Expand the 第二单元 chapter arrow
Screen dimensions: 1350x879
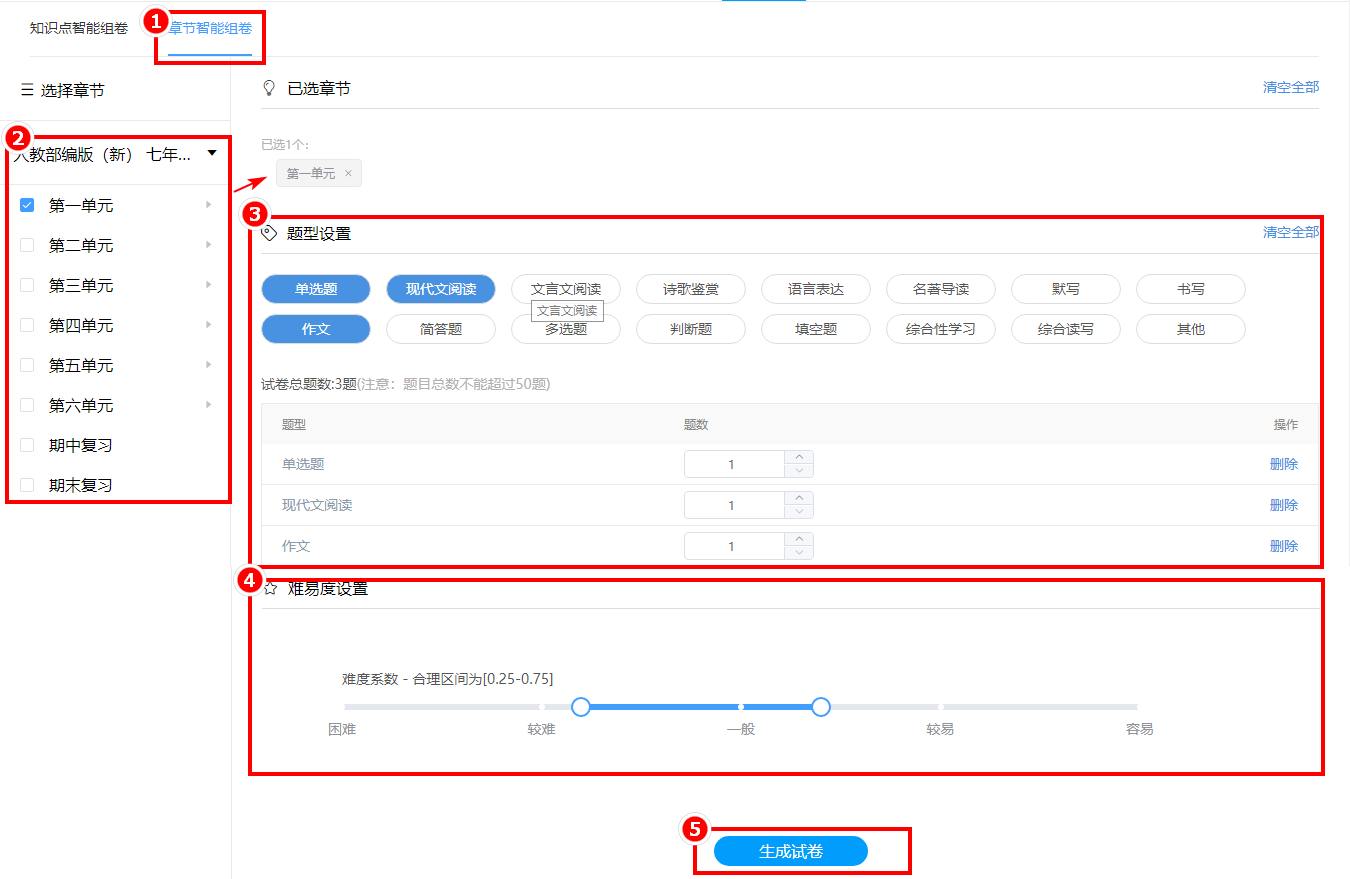pos(209,245)
